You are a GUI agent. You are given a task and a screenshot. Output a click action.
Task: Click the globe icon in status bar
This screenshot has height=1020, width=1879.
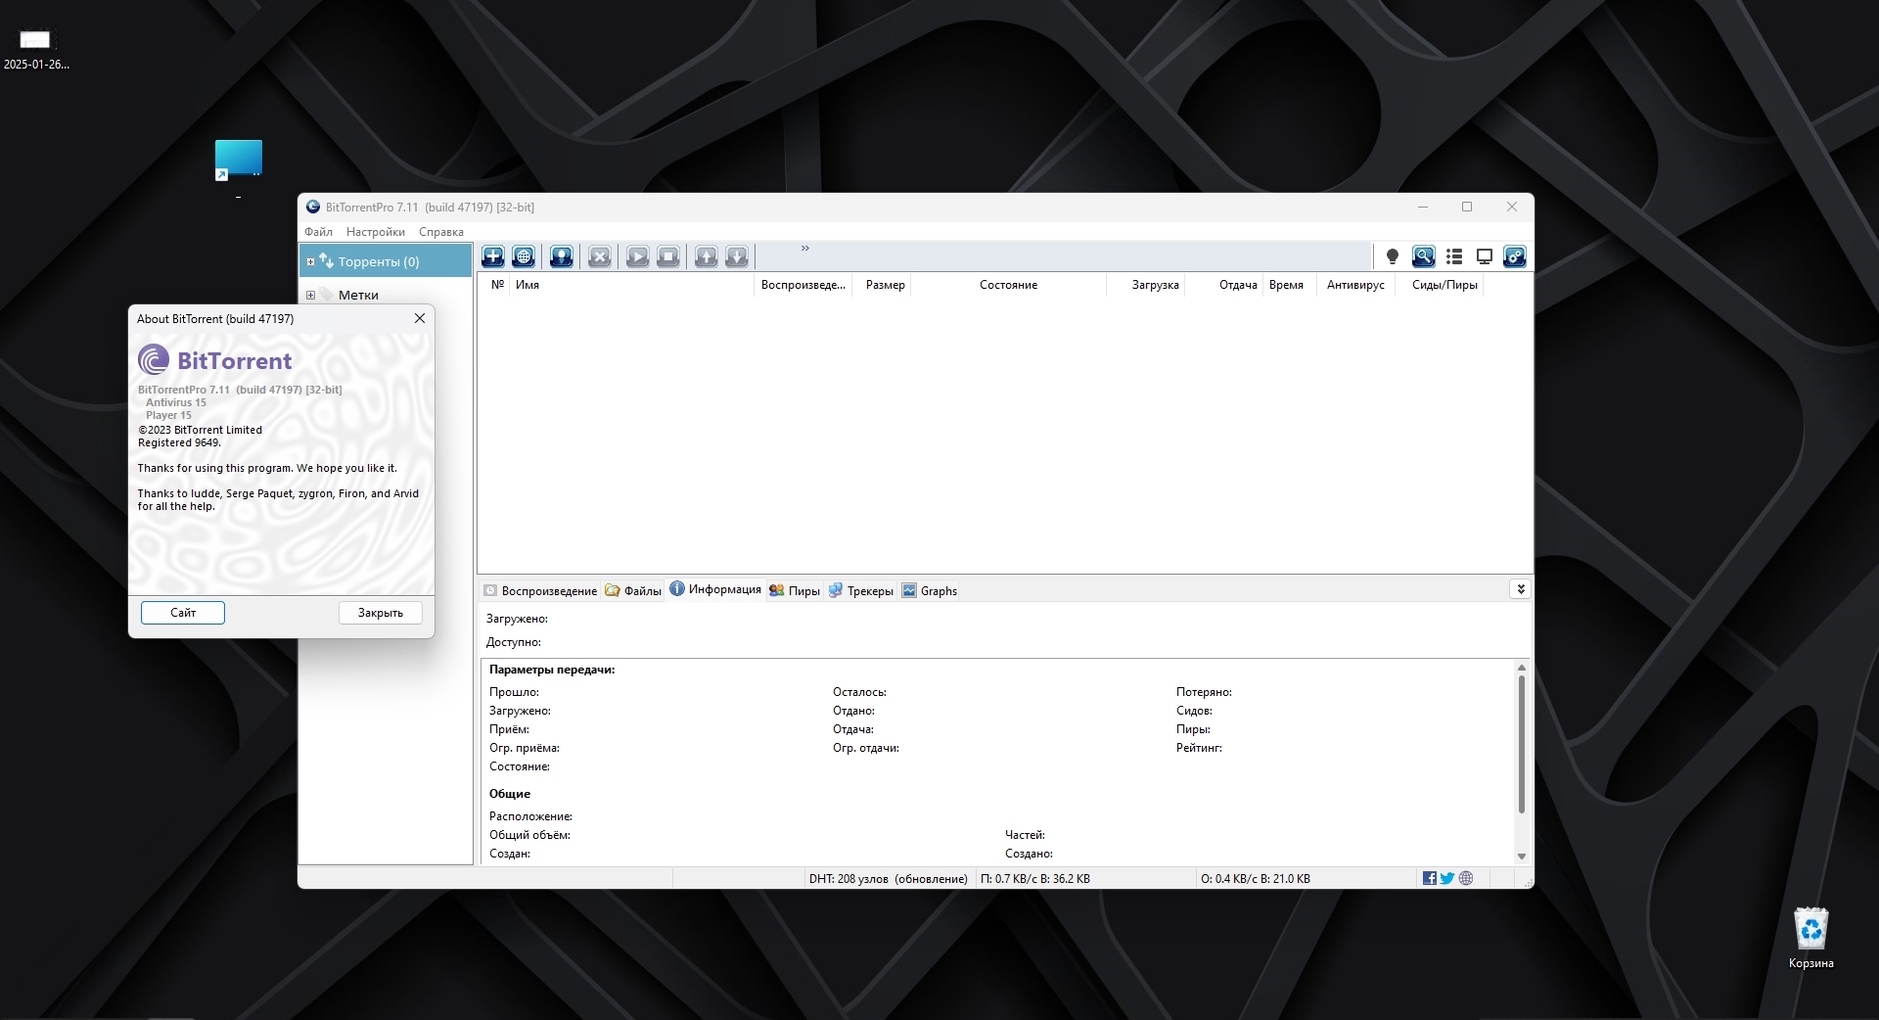click(x=1466, y=878)
